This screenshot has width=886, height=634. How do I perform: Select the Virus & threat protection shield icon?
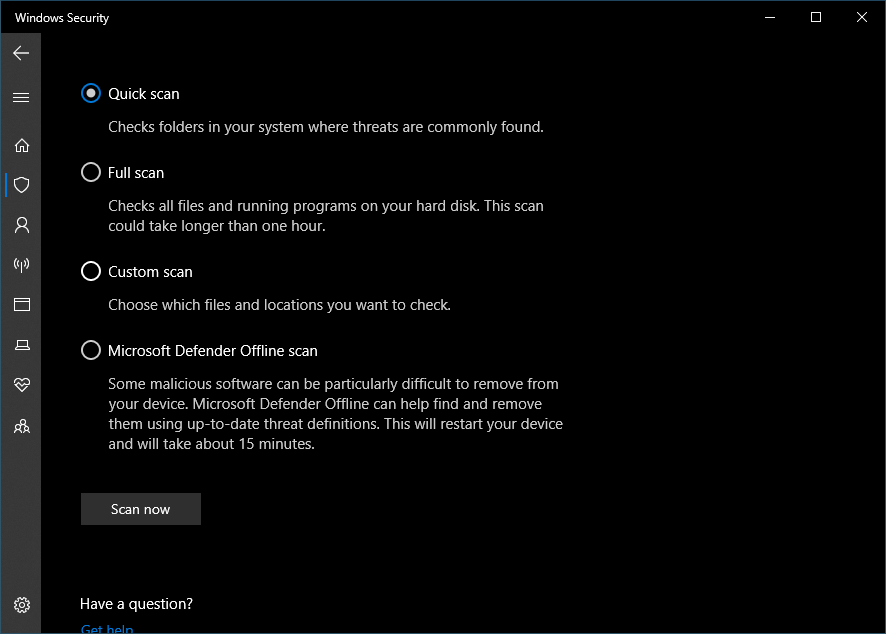(21, 185)
